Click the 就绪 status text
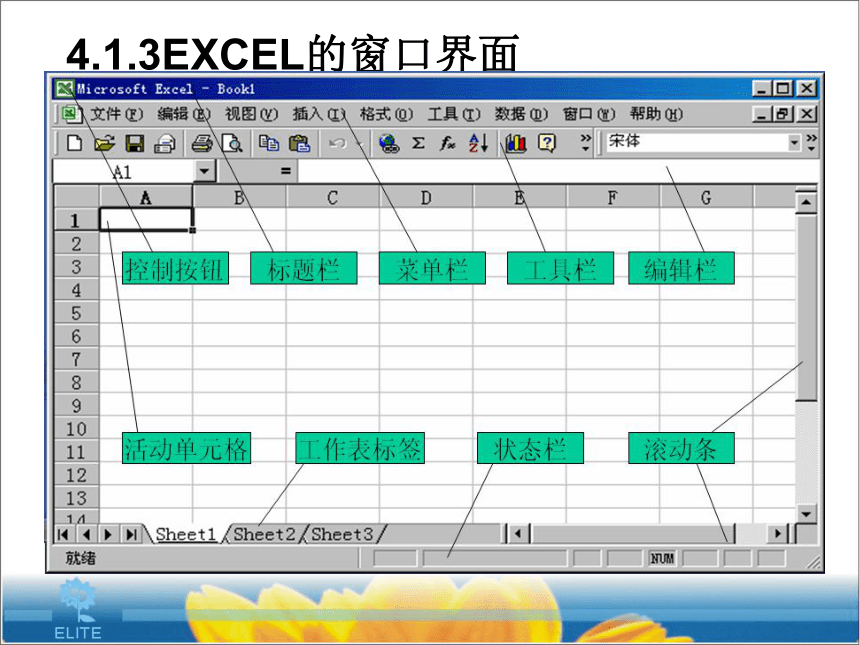Screen dimensions: 860x645 pos(81,558)
